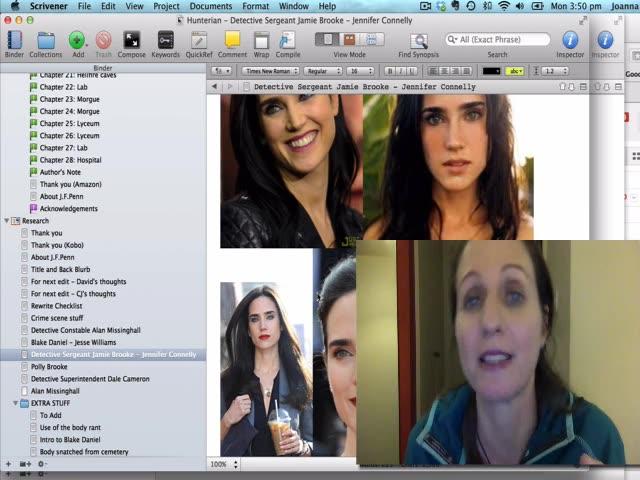Viewport: 640px width, 480px height.
Task: Center align text
Action: 444,71
